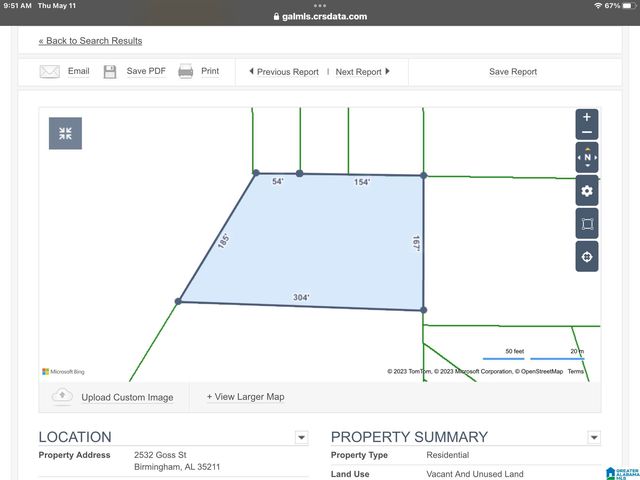Zoom out on the parcel map
The image size is (640, 480).
(587, 133)
